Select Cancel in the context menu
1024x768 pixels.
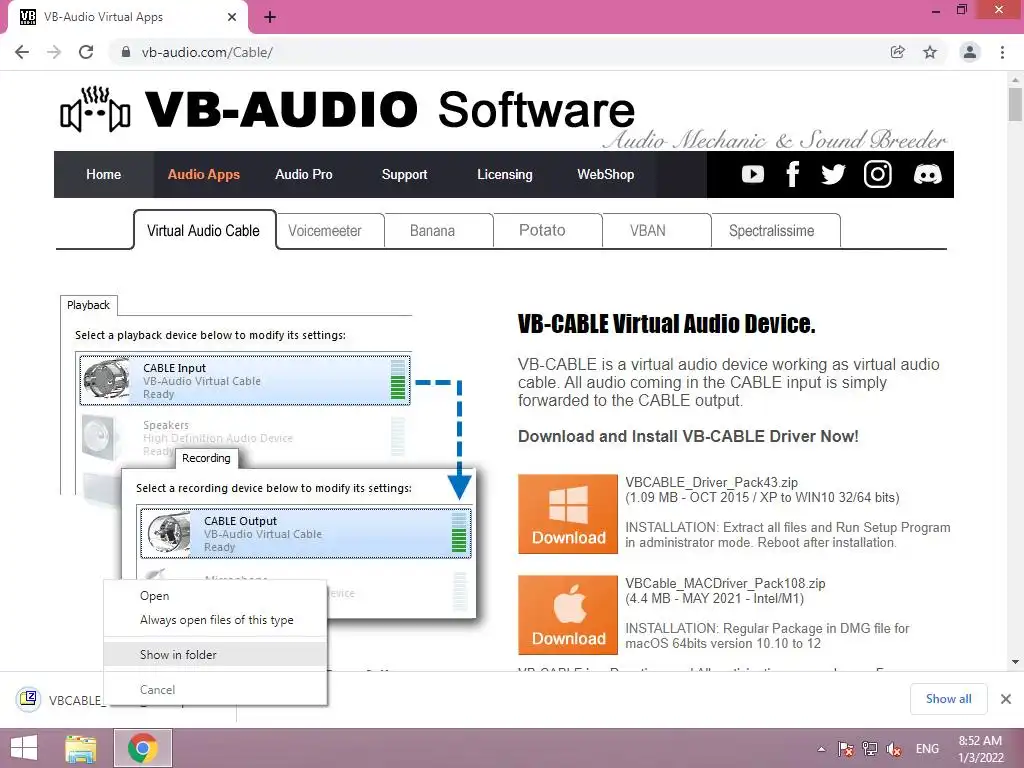click(215, 690)
